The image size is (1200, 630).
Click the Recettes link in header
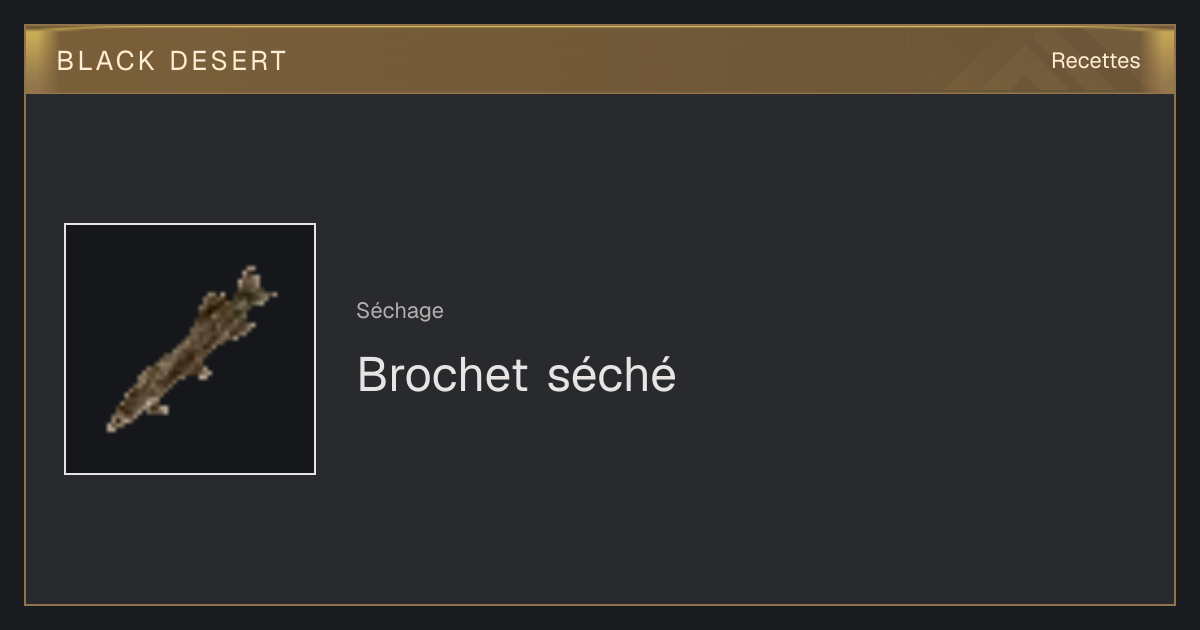coord(1095,61)
